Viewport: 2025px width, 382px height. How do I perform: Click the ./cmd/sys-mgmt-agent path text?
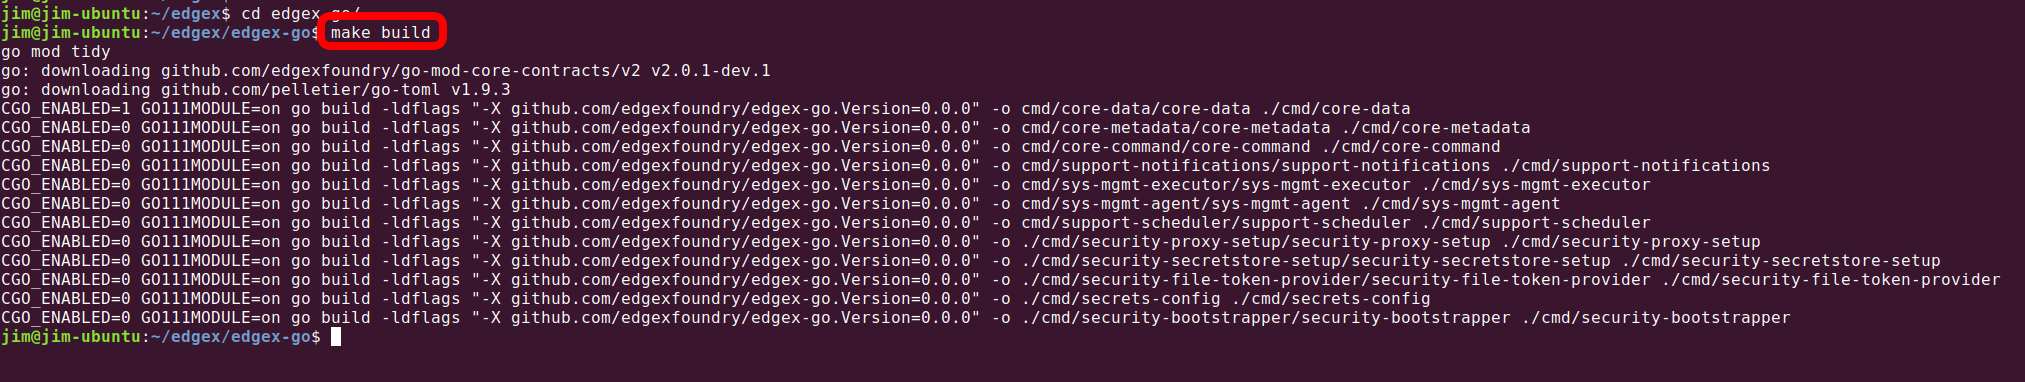pyautogui.click(x=1461, y=203)
